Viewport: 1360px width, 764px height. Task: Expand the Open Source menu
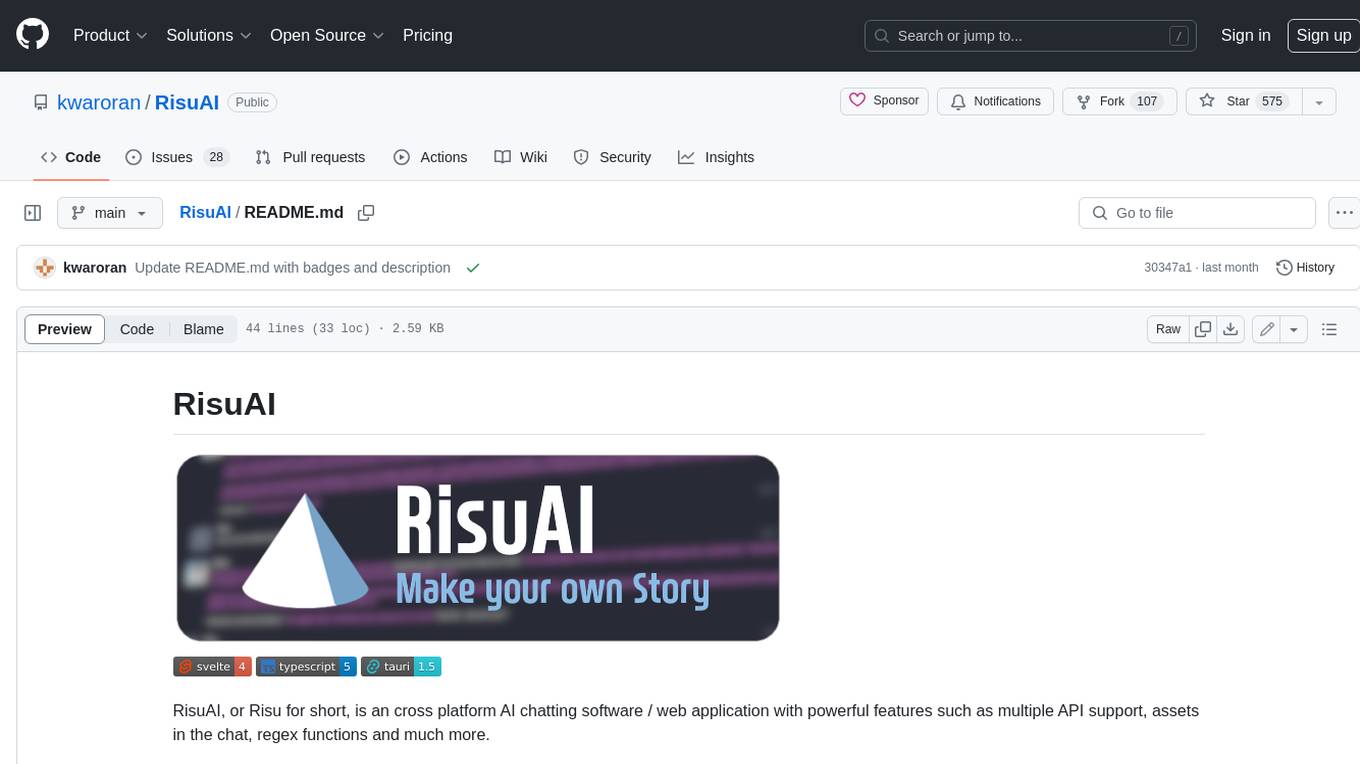(327, 35)
